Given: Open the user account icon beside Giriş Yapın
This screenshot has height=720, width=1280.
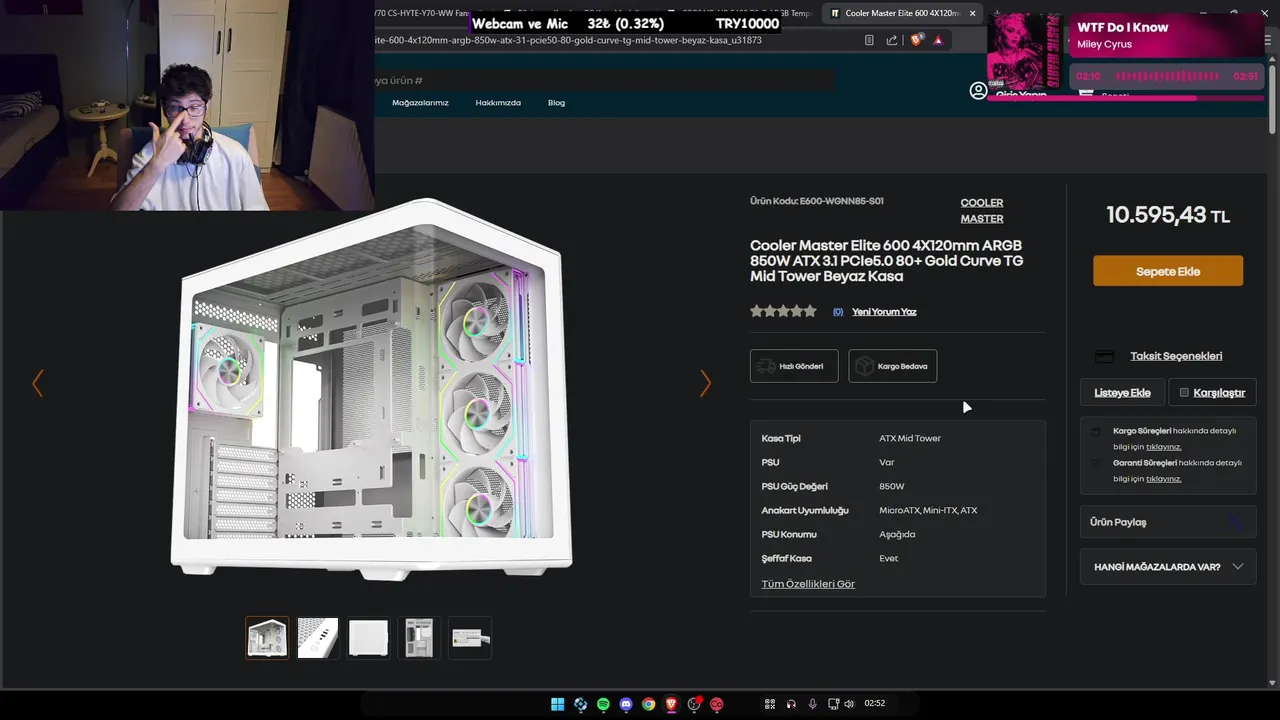Looking at the screenshot, I should pos(978,91).
